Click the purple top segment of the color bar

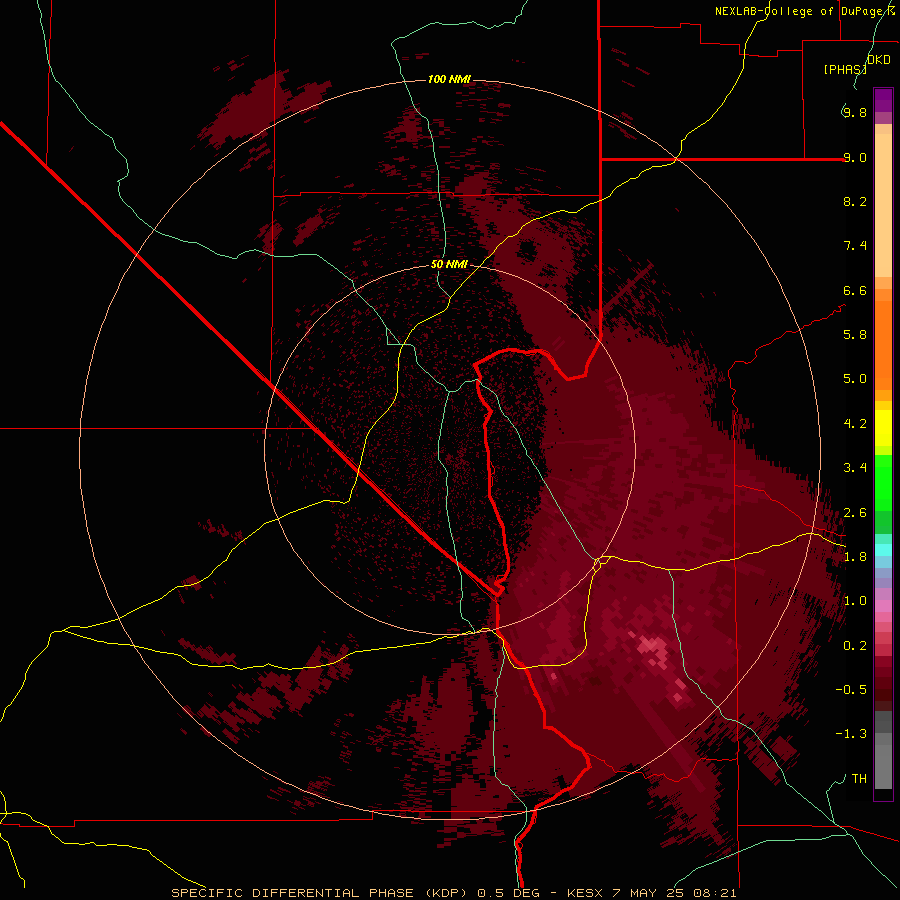(883, 100)
